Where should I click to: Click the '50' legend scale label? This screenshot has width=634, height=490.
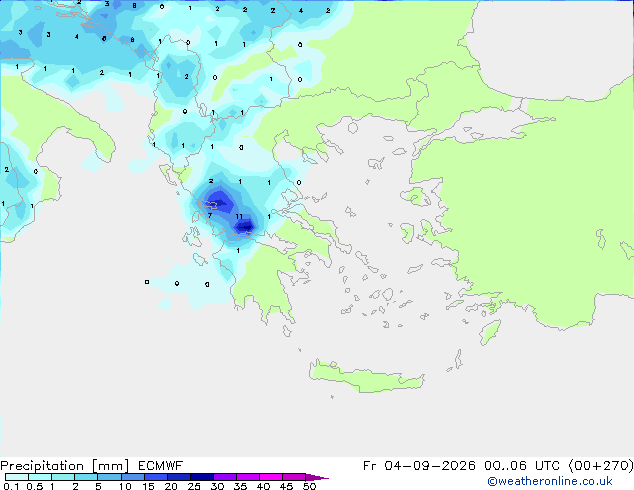pyautogui.click(x=310, y=486)
